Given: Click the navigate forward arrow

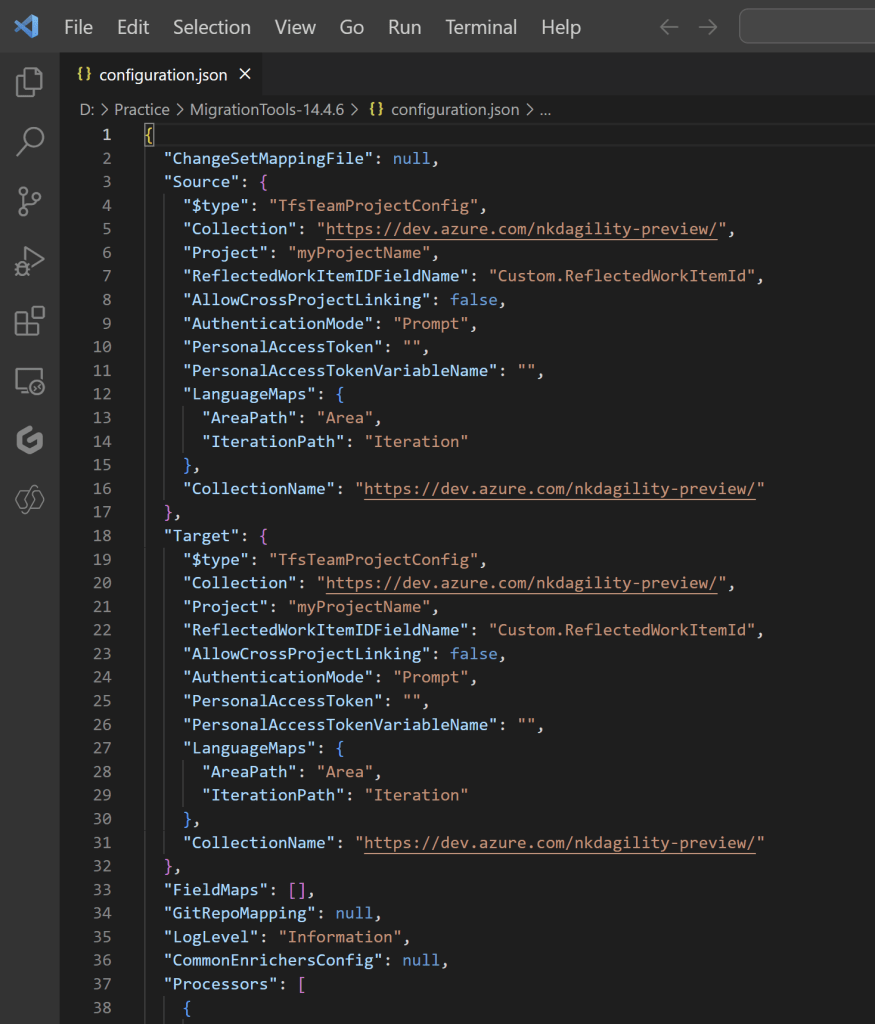Looking at the screenshot, I should [x=708, y=27].
